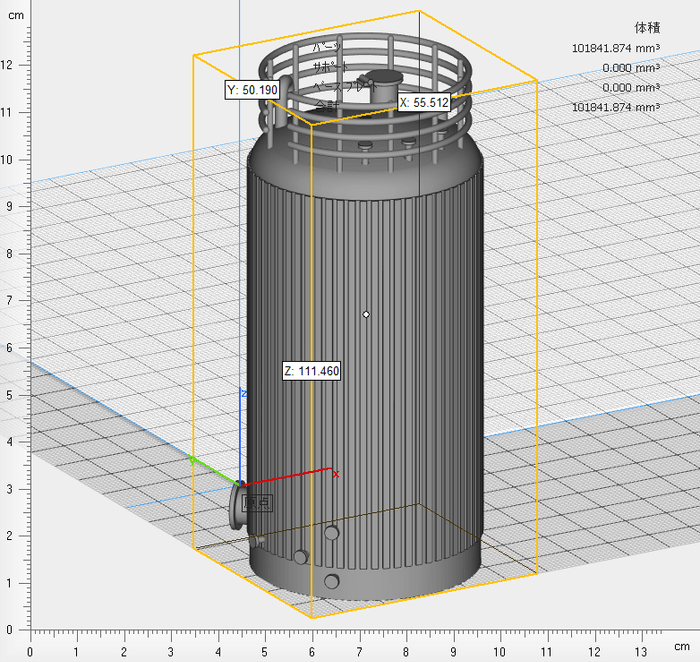700x662 pixels.
Task: Click the lowest round port on tank base
Action: point(331,582)
